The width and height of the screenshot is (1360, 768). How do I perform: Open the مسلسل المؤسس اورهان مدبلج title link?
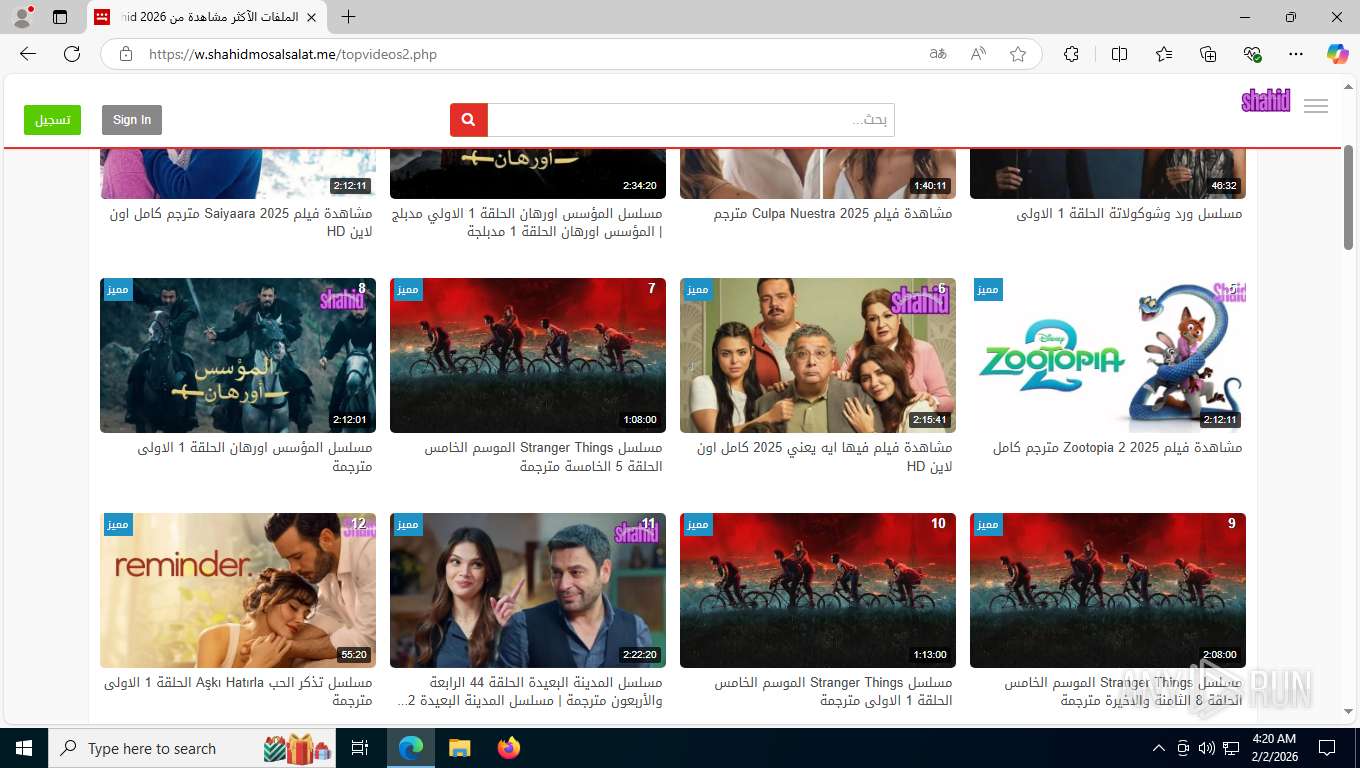point(526,223)
